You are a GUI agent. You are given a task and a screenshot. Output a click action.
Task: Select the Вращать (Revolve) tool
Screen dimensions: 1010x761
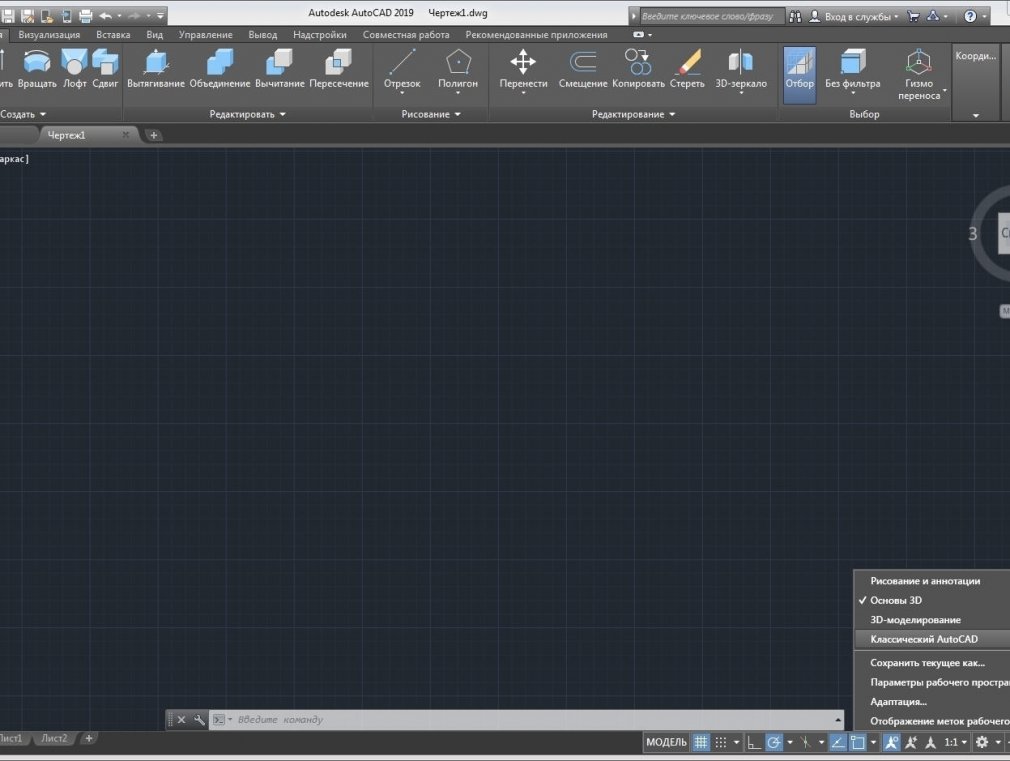tap(37, 70)
